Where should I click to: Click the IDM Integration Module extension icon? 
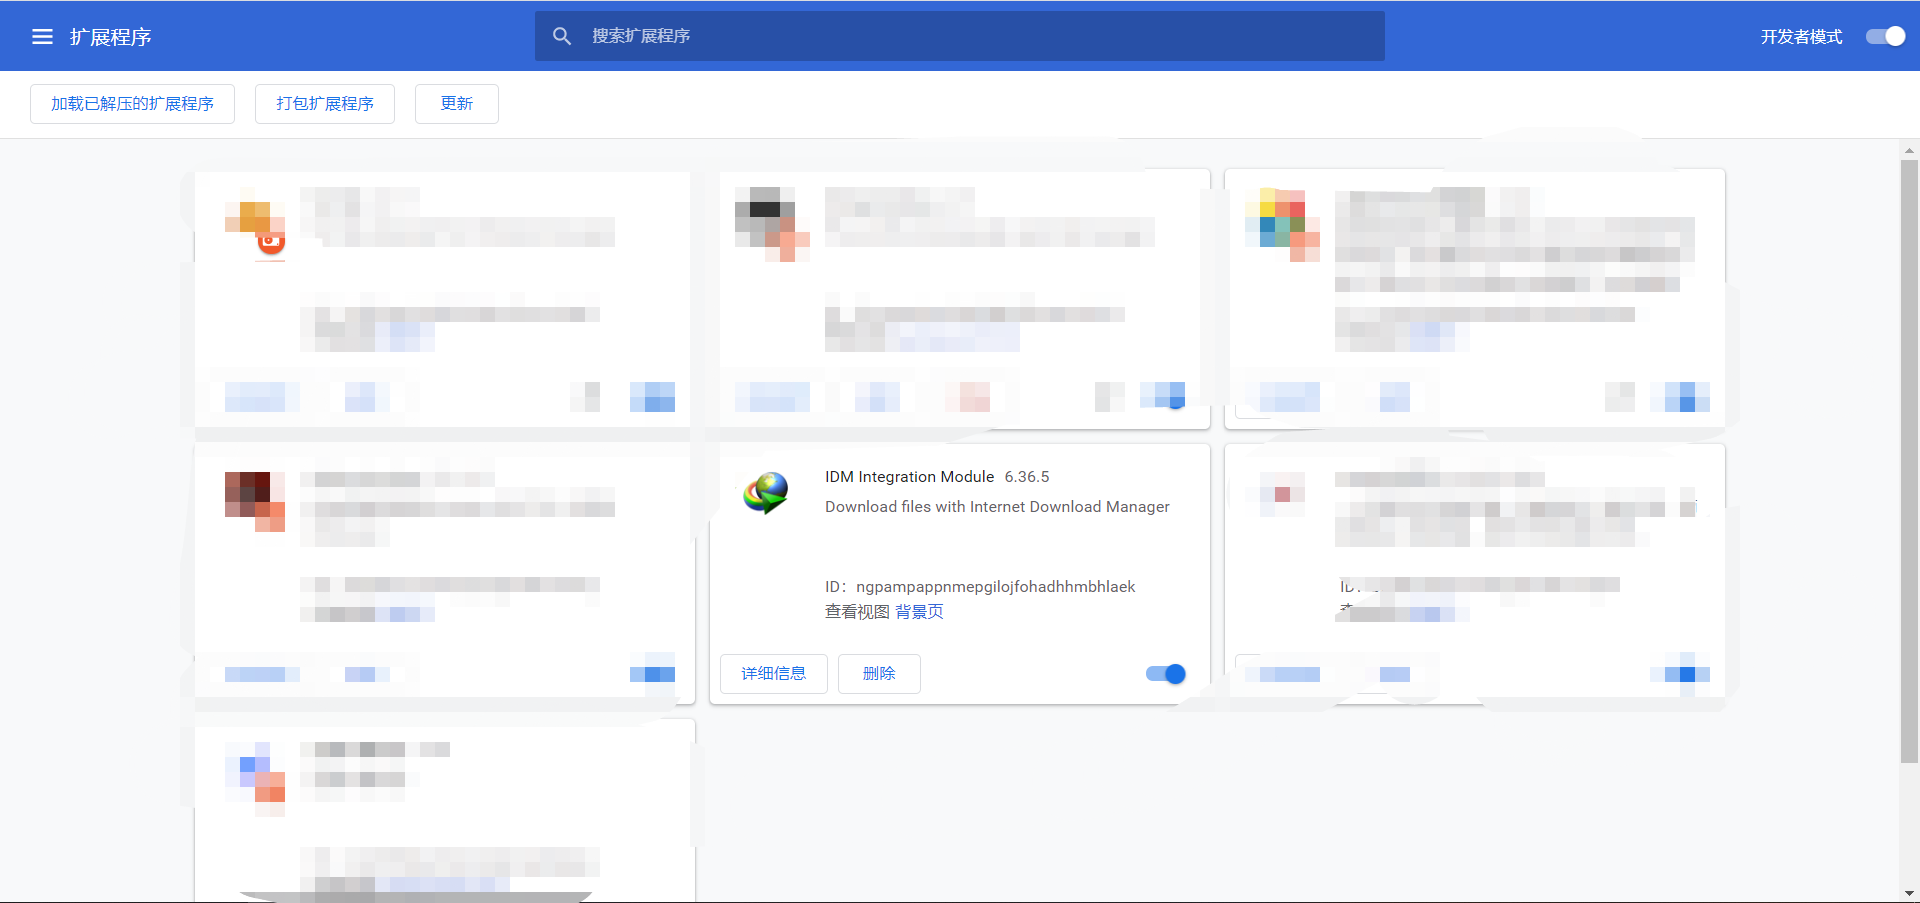(x=766, y=492)
